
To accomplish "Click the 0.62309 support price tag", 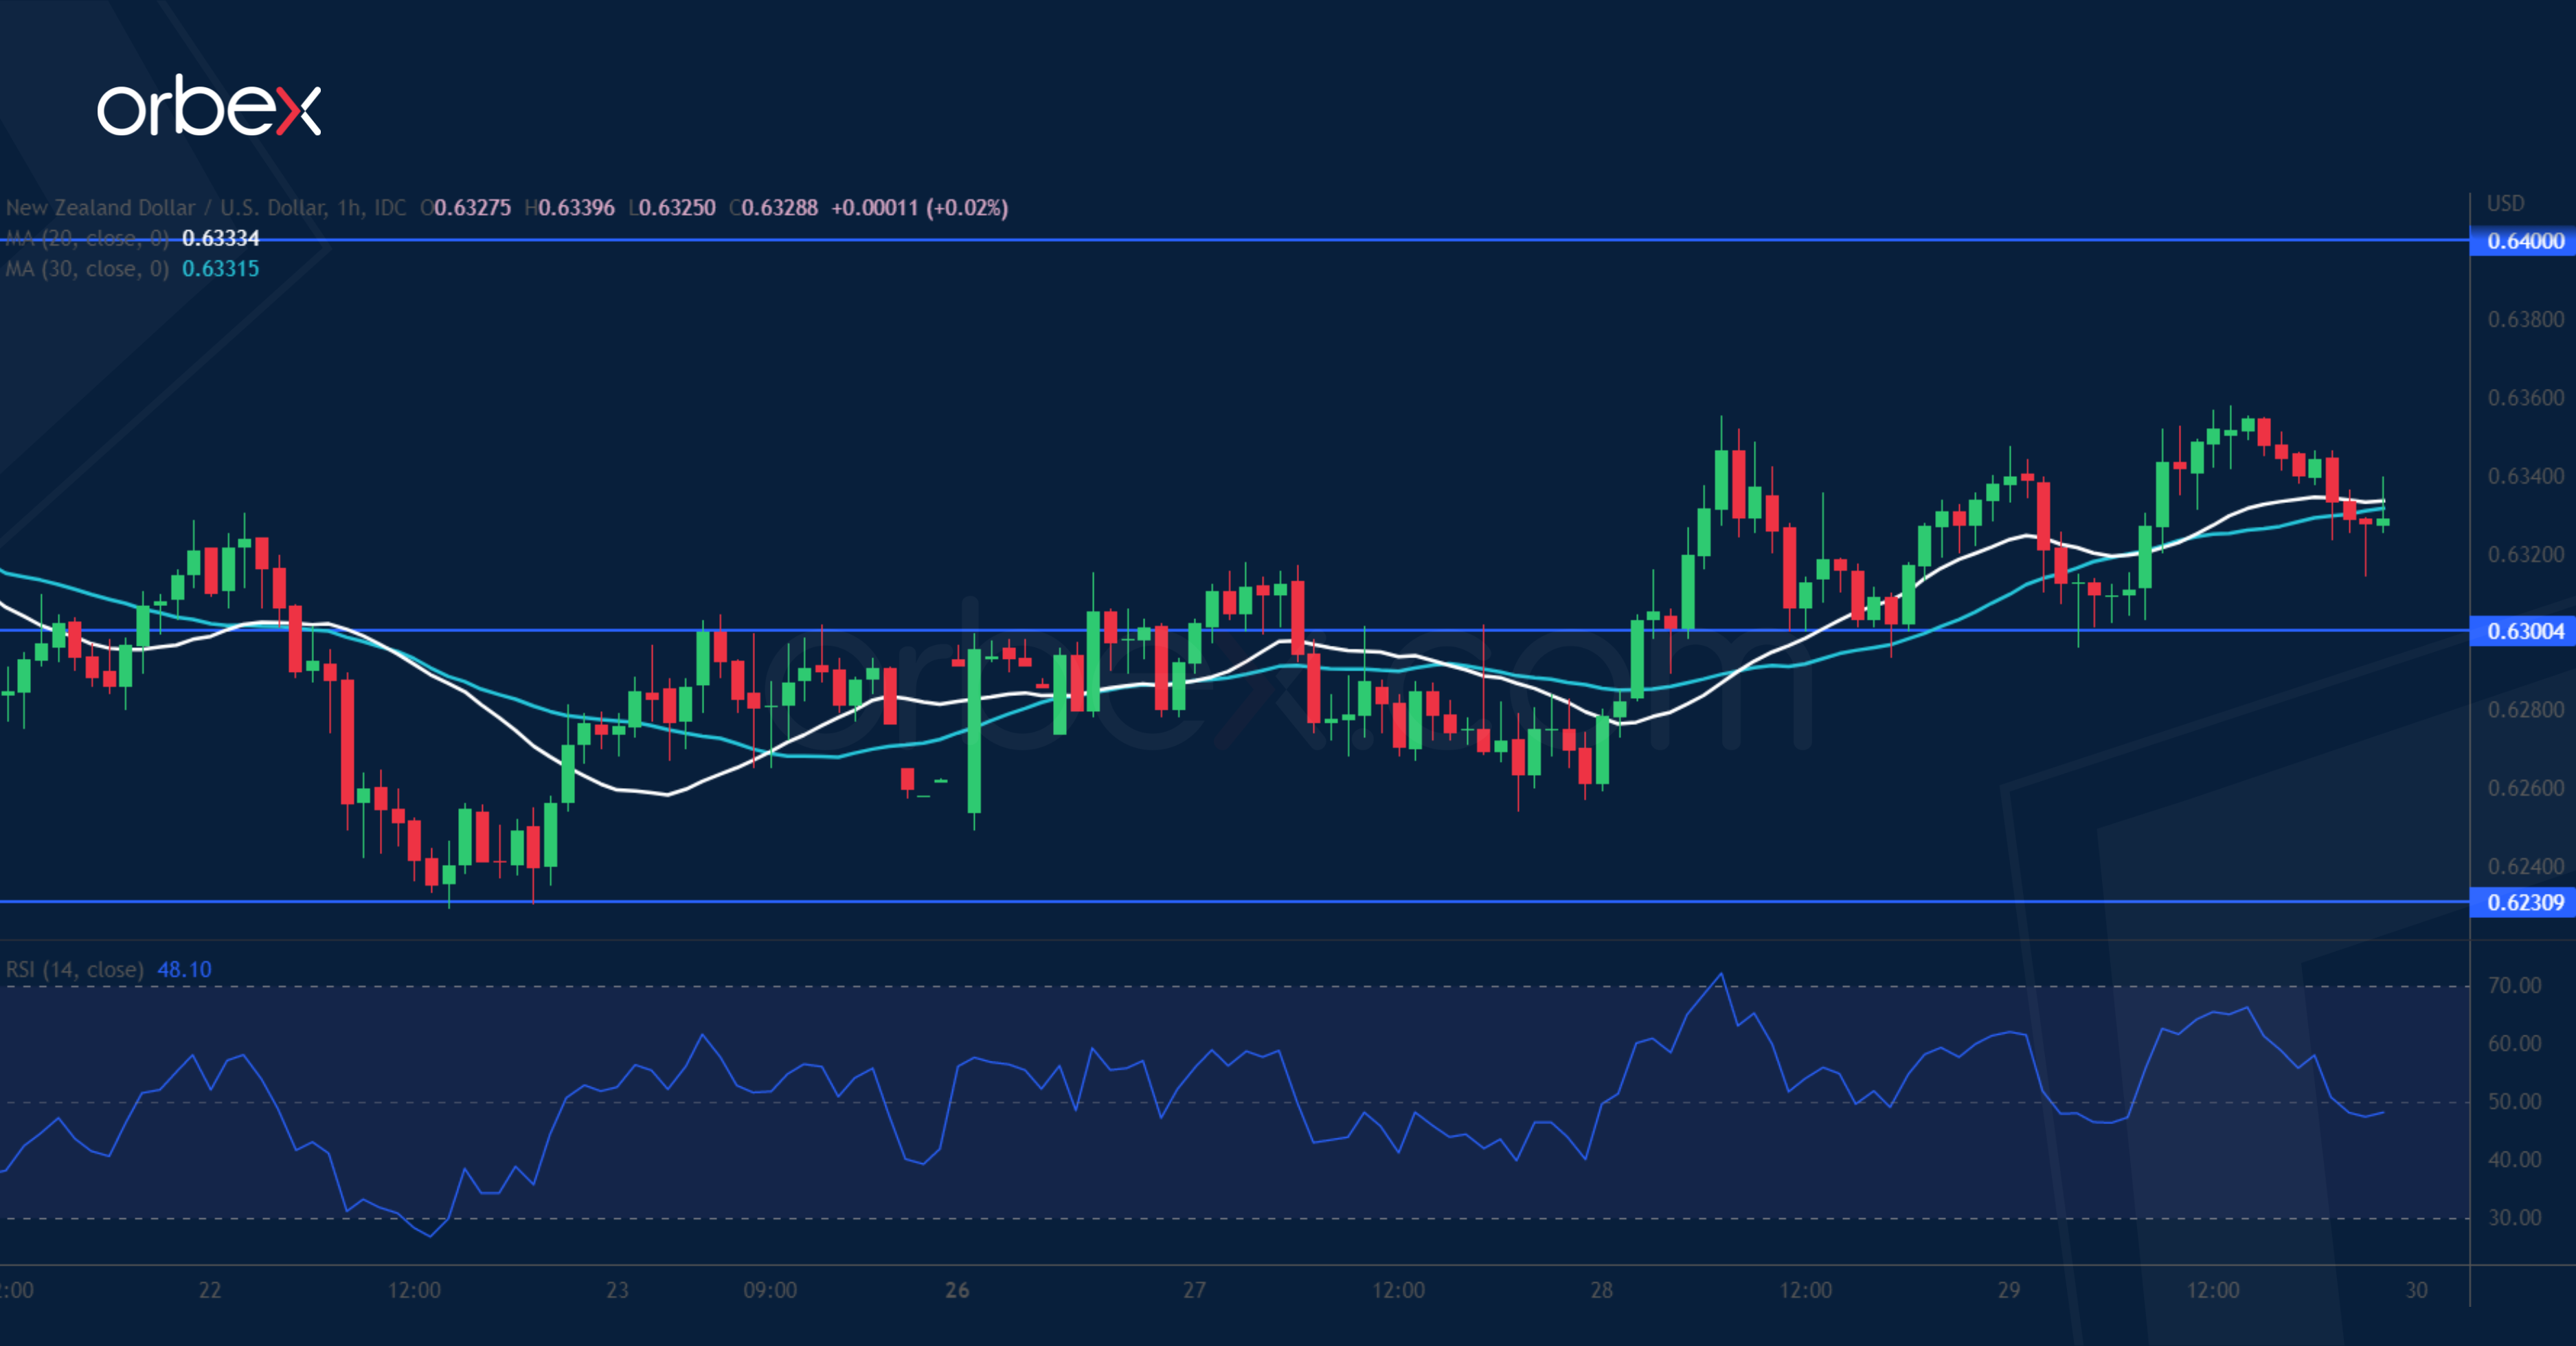I will click(x=2525, y=902).
